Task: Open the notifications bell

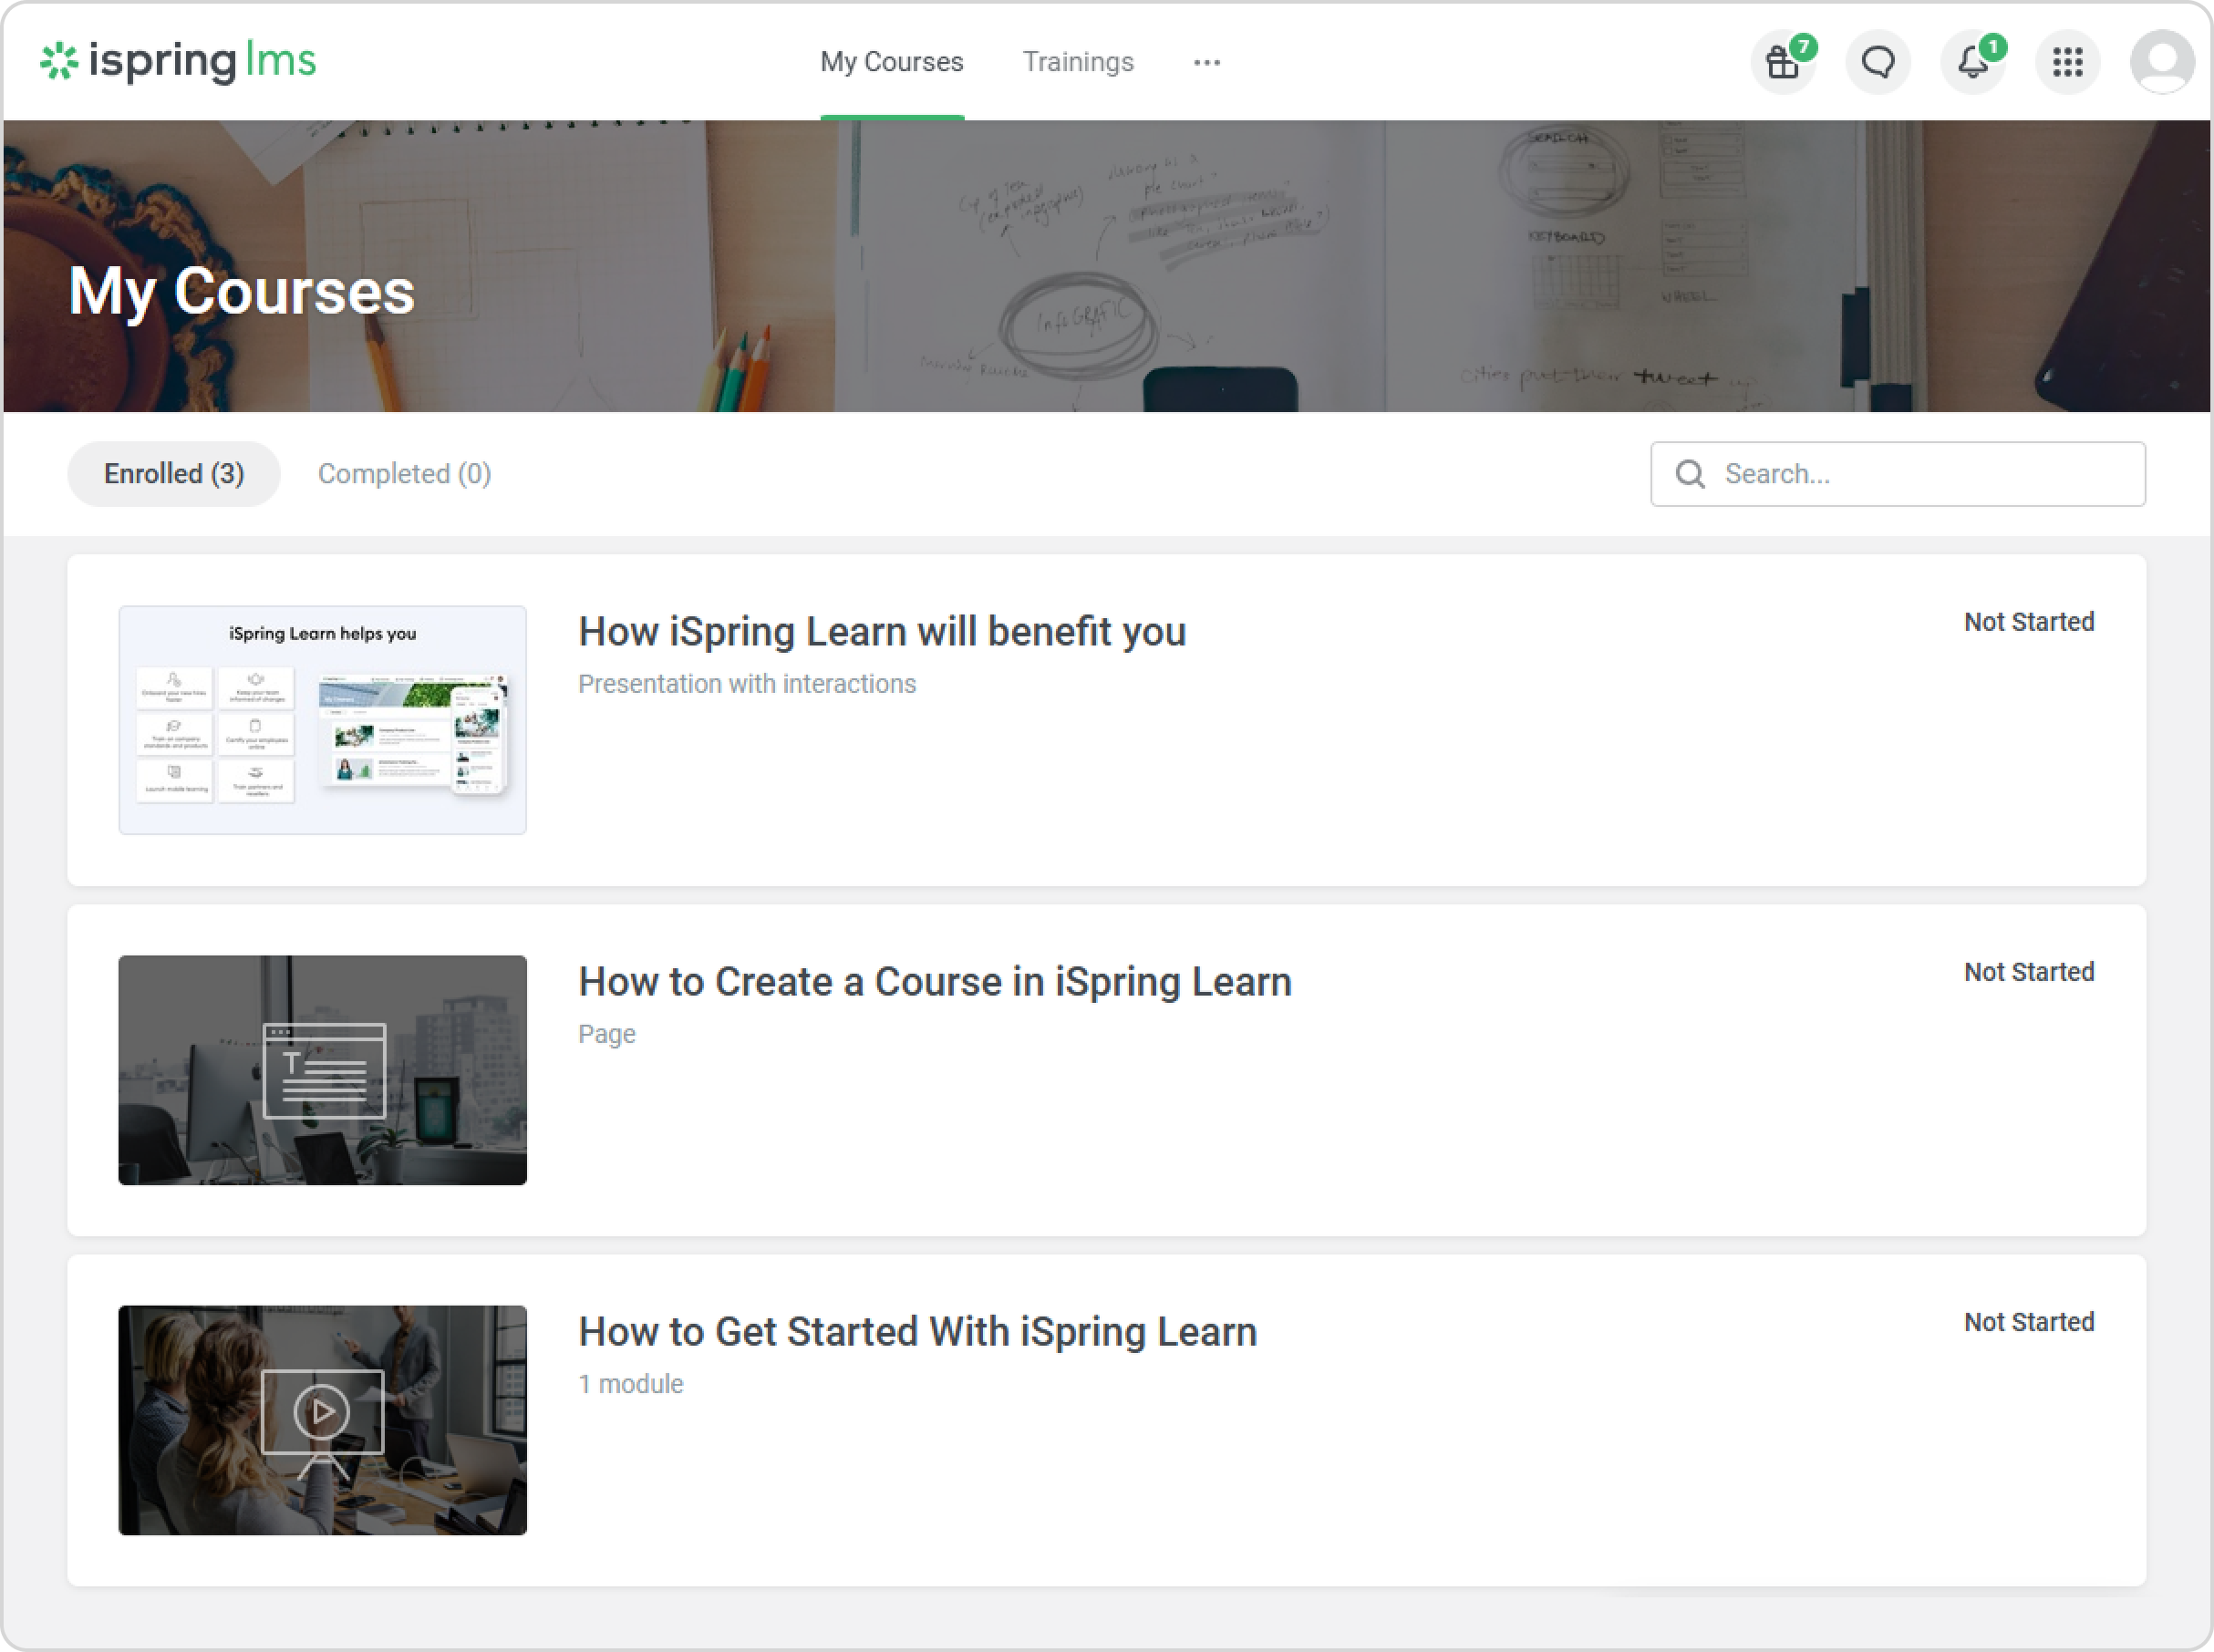Action: tap(1972, 63)
